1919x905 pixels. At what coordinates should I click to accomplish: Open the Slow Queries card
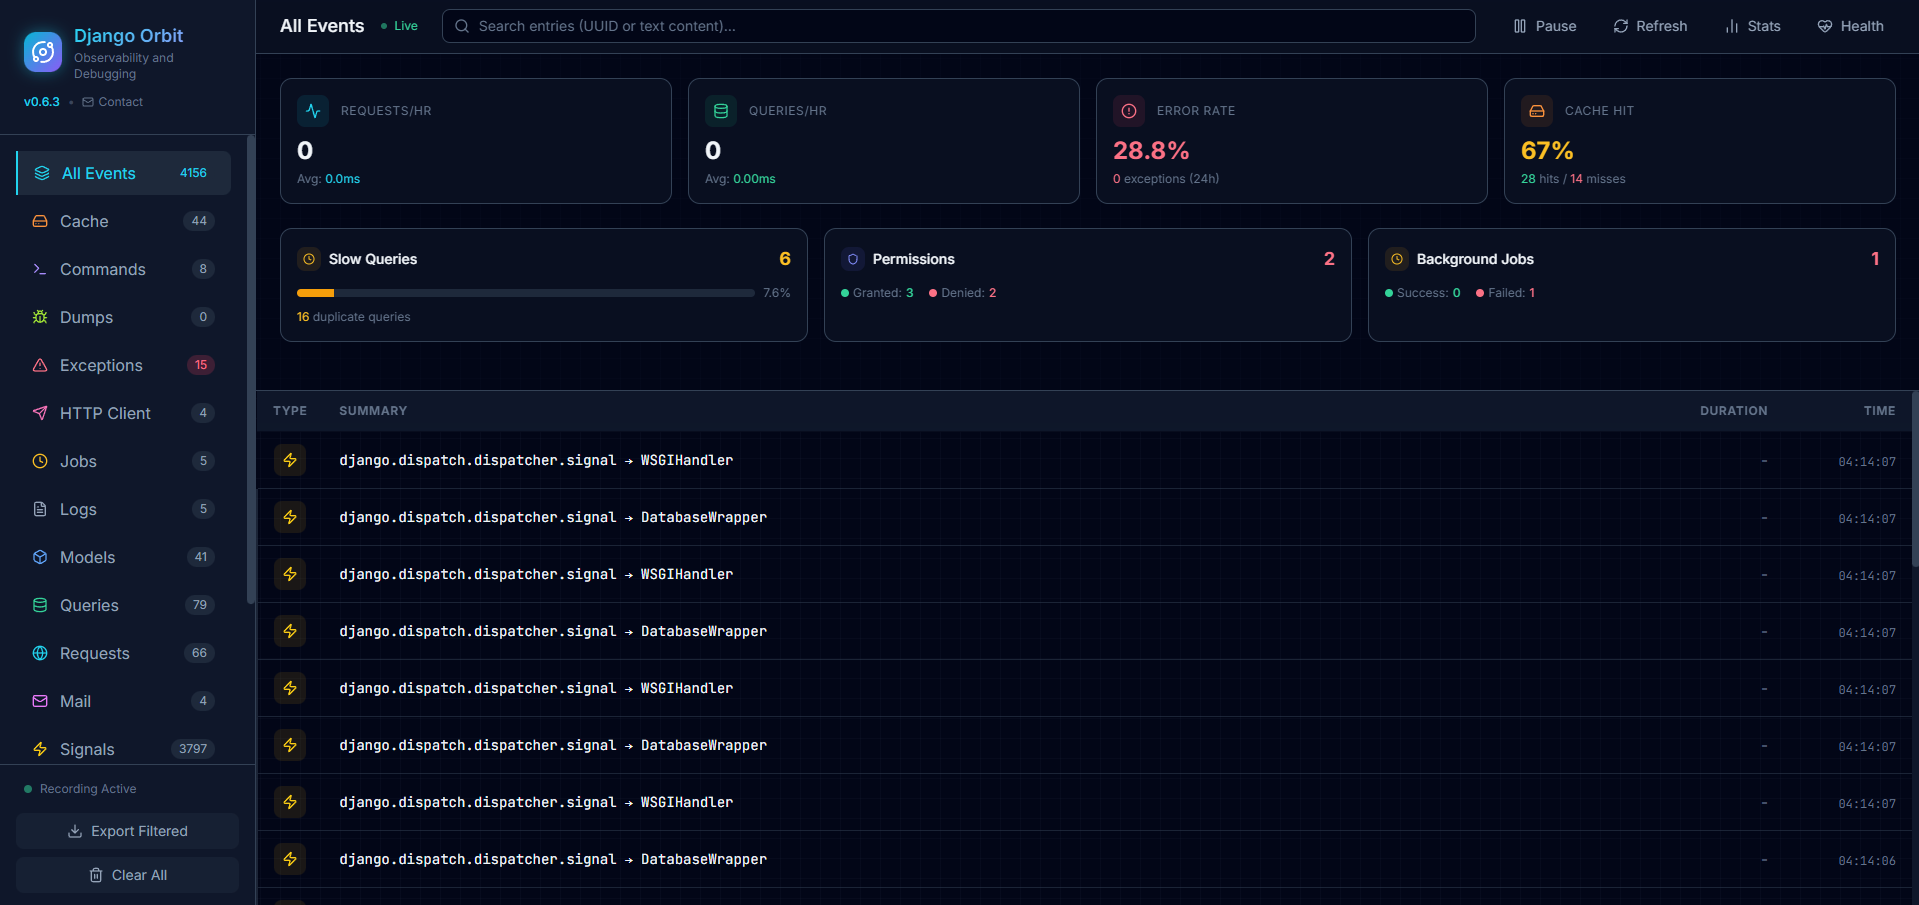tap(544, 285)
